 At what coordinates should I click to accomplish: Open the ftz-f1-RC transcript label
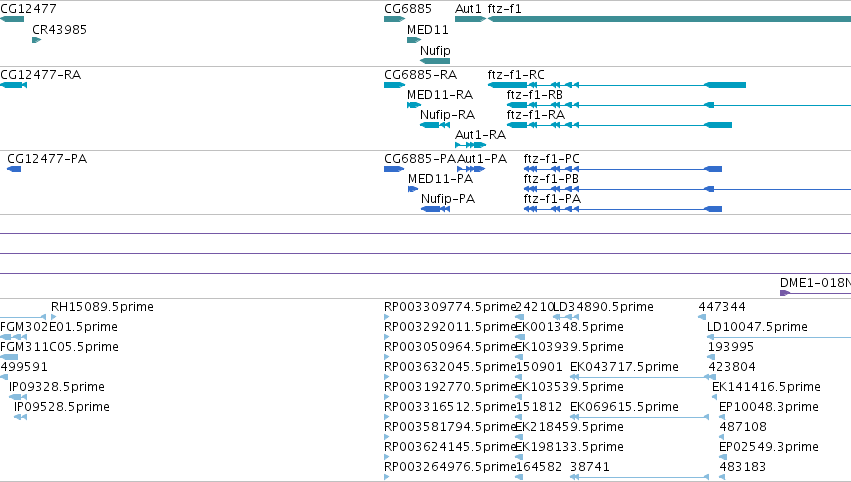point(516,74)
